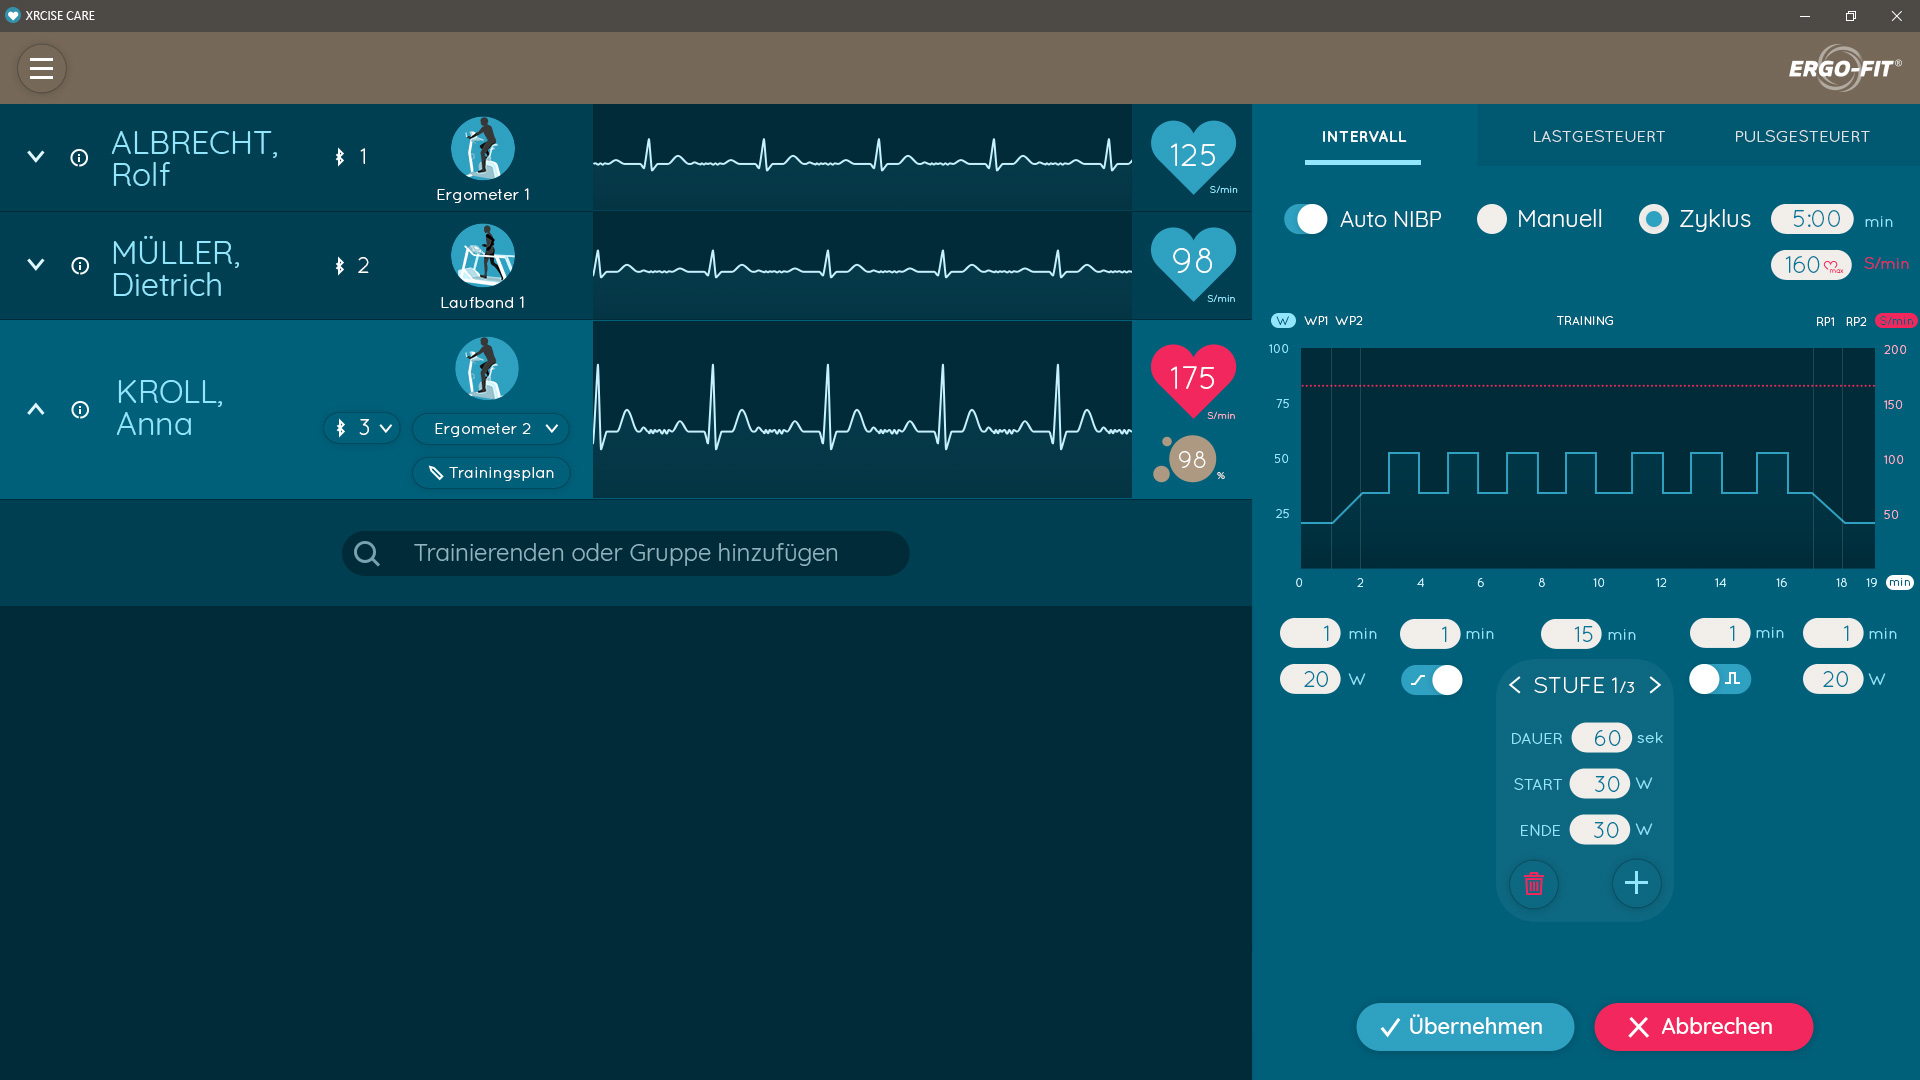Add a new Stufe with plus icon
This screenshot has height=1080, width=1920.
pos(1636,884)
